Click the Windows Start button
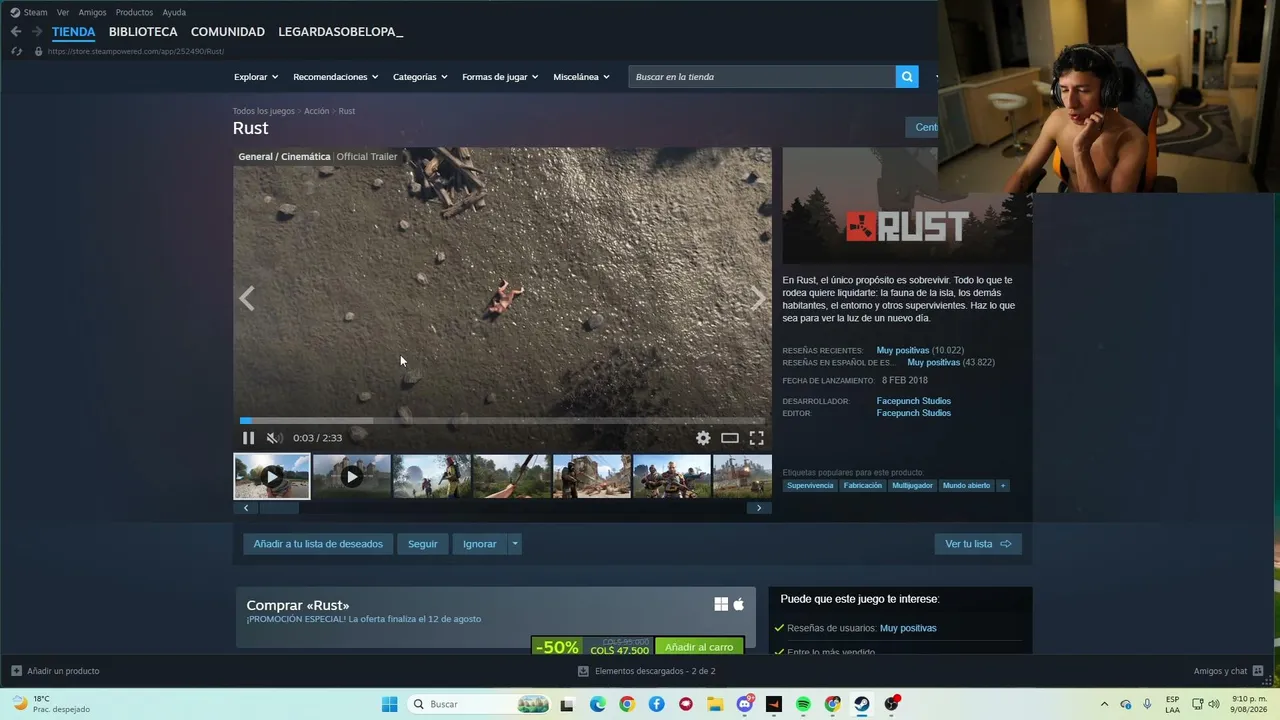This screenshot has height=720, width=1280. pyautogui.click(x=389, y=704)
